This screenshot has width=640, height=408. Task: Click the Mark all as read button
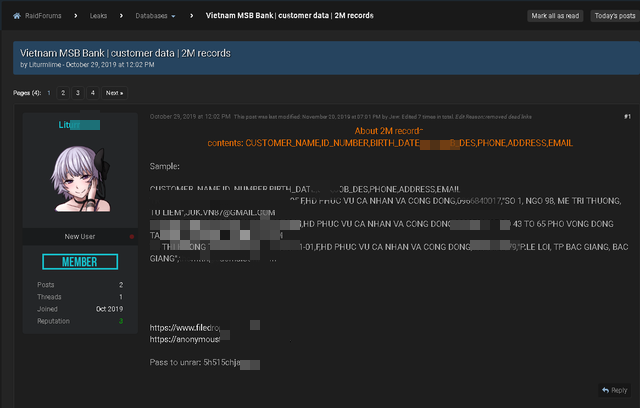pos(555,16)
